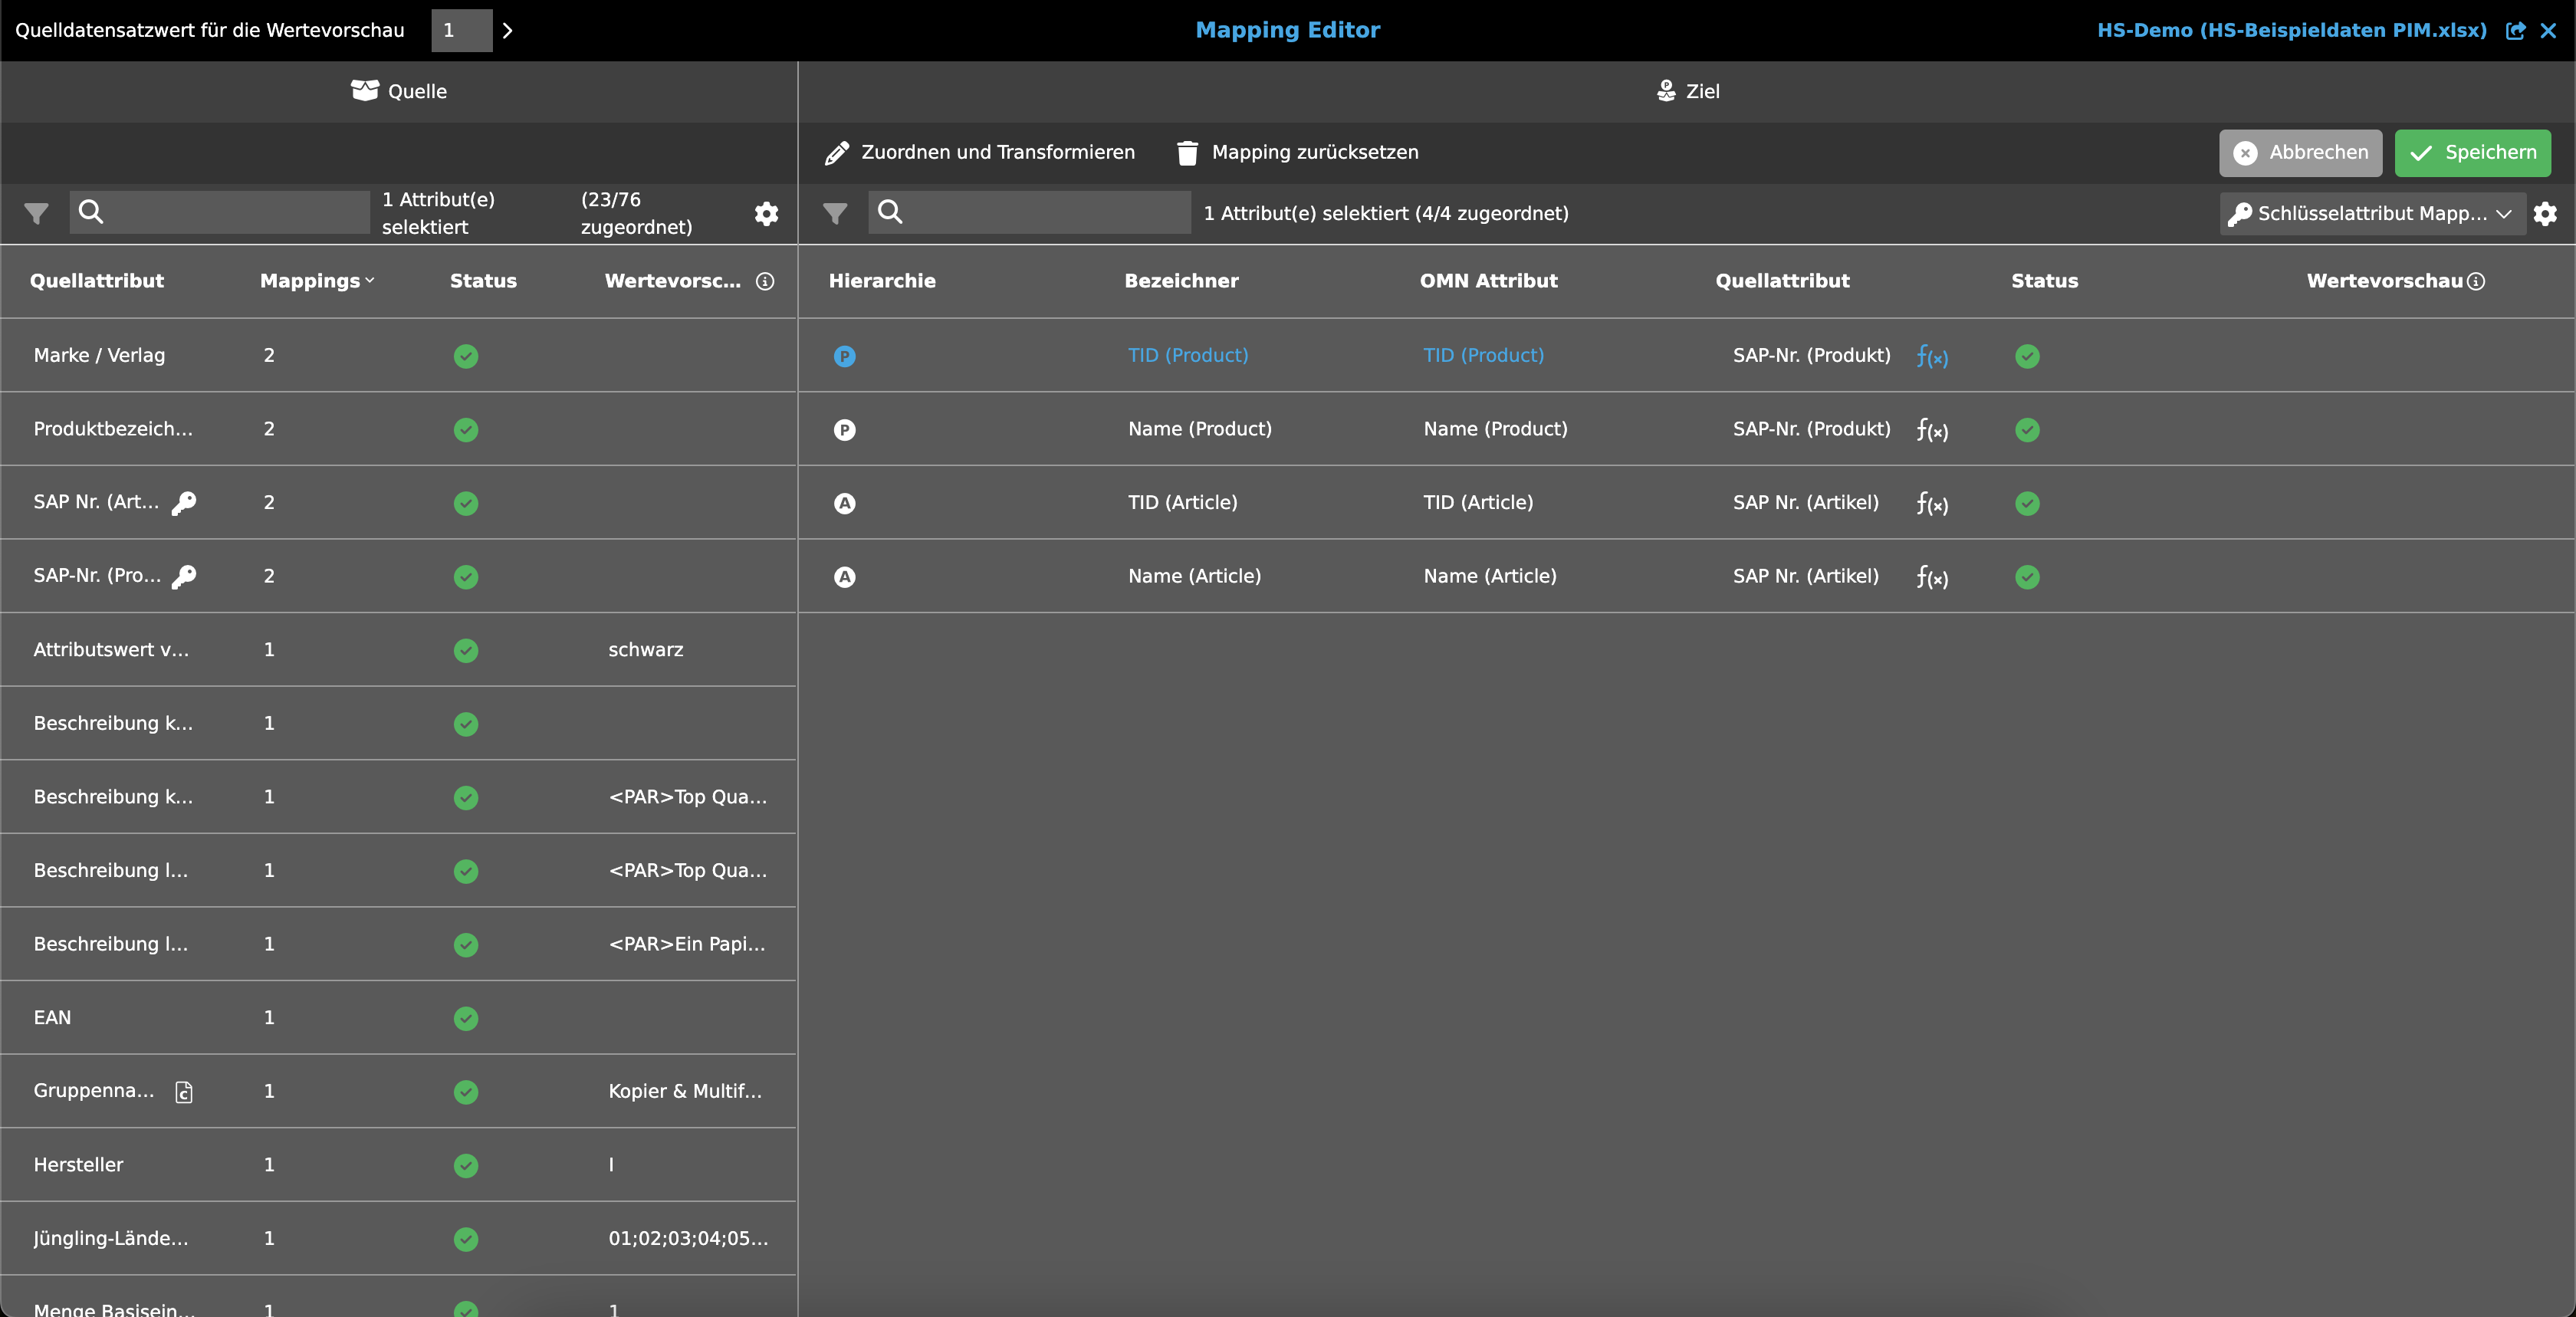
Task: Click key icon next to SAP Nr. (Art...)
Action: [184, 503]
